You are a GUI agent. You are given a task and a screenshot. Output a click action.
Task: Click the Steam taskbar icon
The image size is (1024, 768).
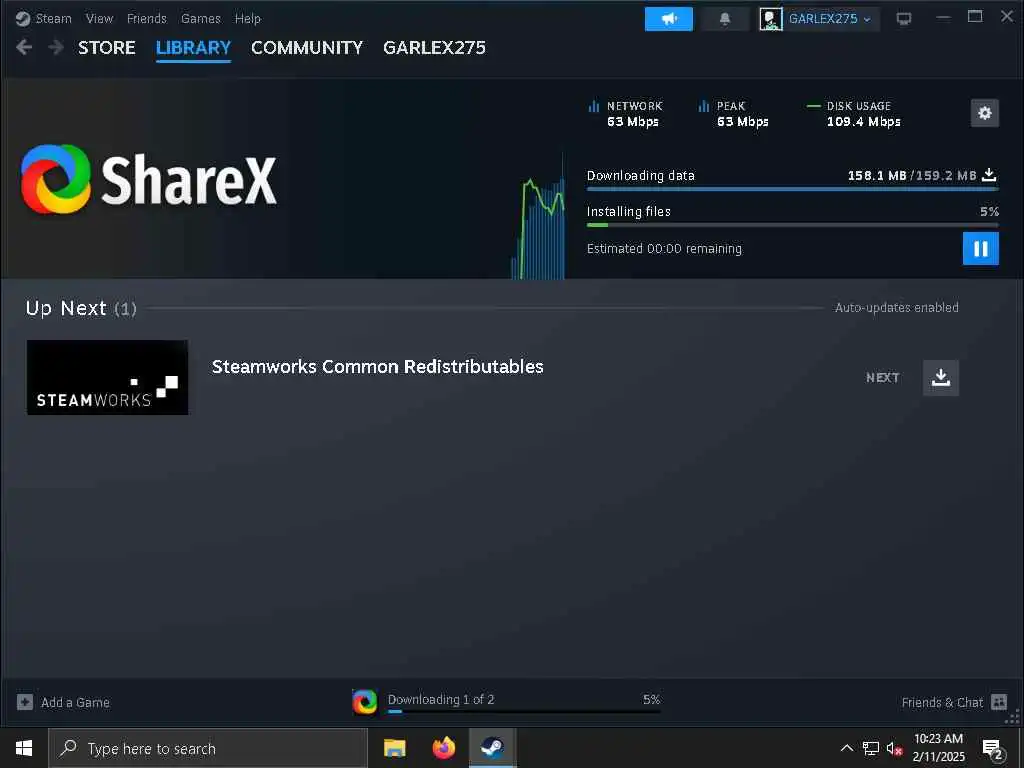point(492,748)
